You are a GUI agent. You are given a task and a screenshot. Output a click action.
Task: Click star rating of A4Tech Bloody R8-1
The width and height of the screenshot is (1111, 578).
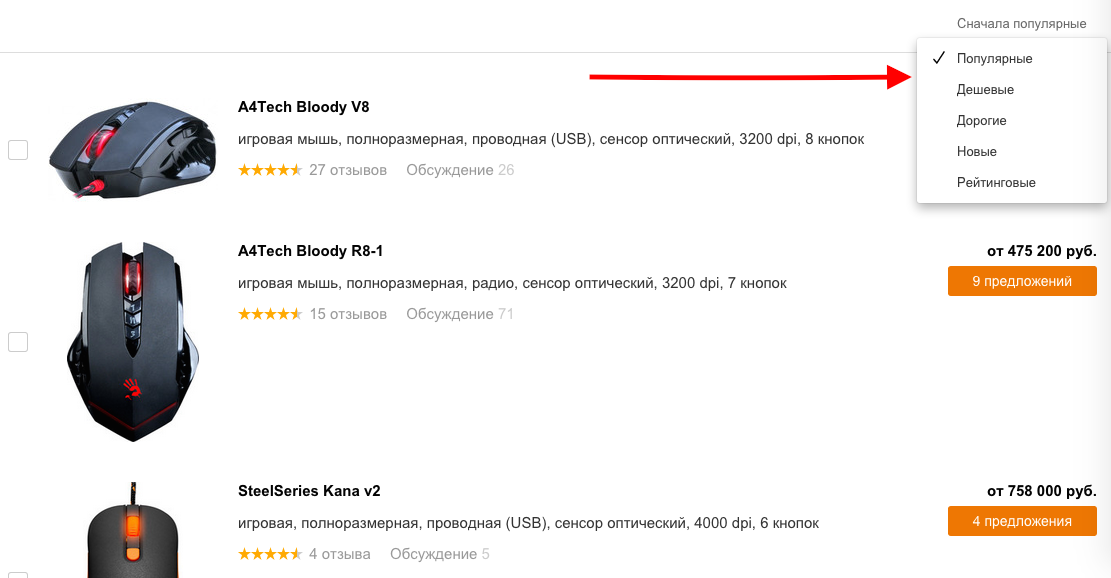(270, 314)
